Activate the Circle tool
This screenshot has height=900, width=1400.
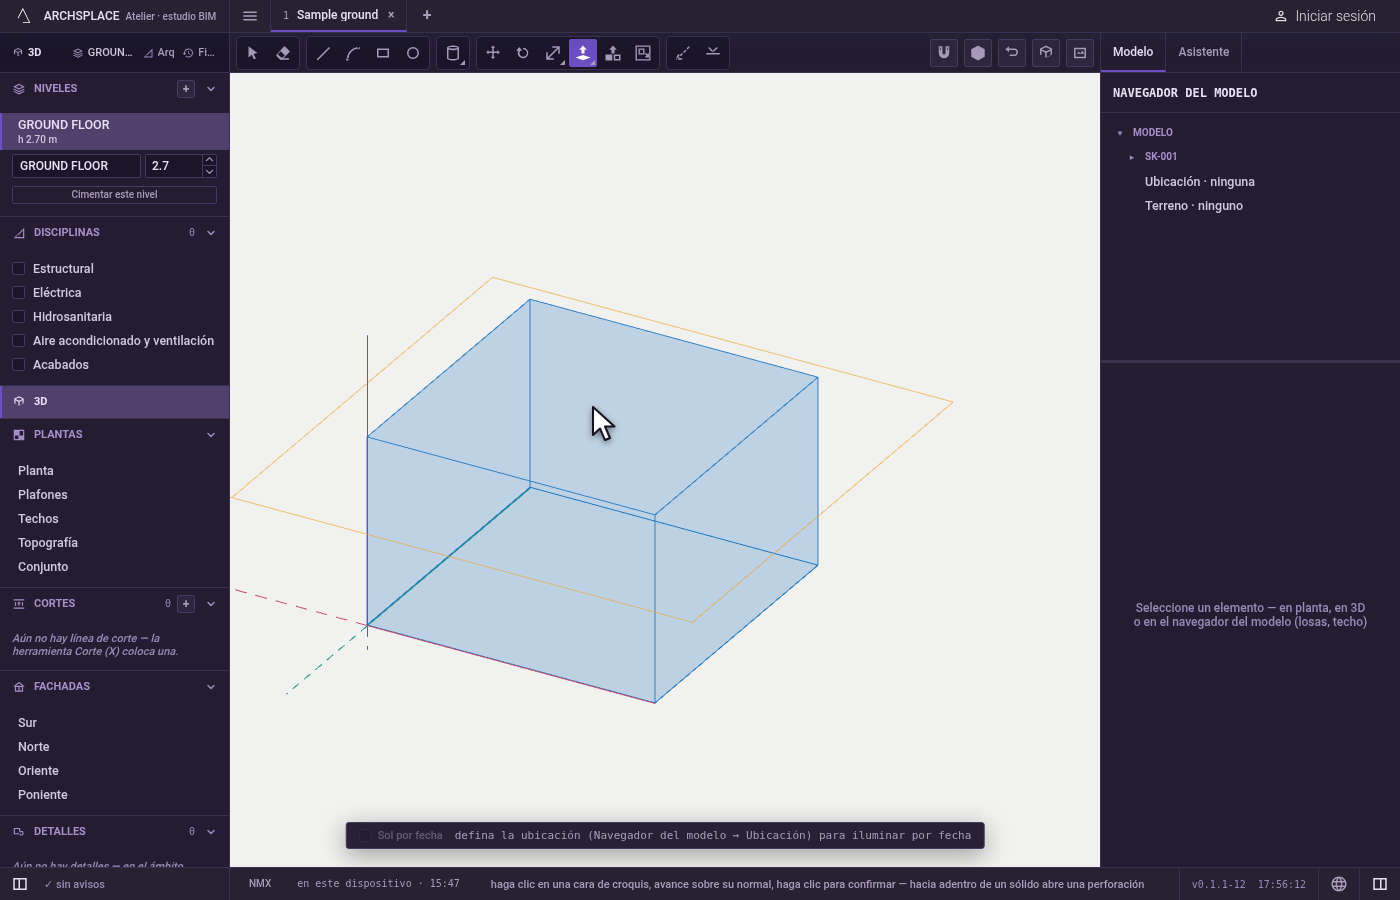413,53
